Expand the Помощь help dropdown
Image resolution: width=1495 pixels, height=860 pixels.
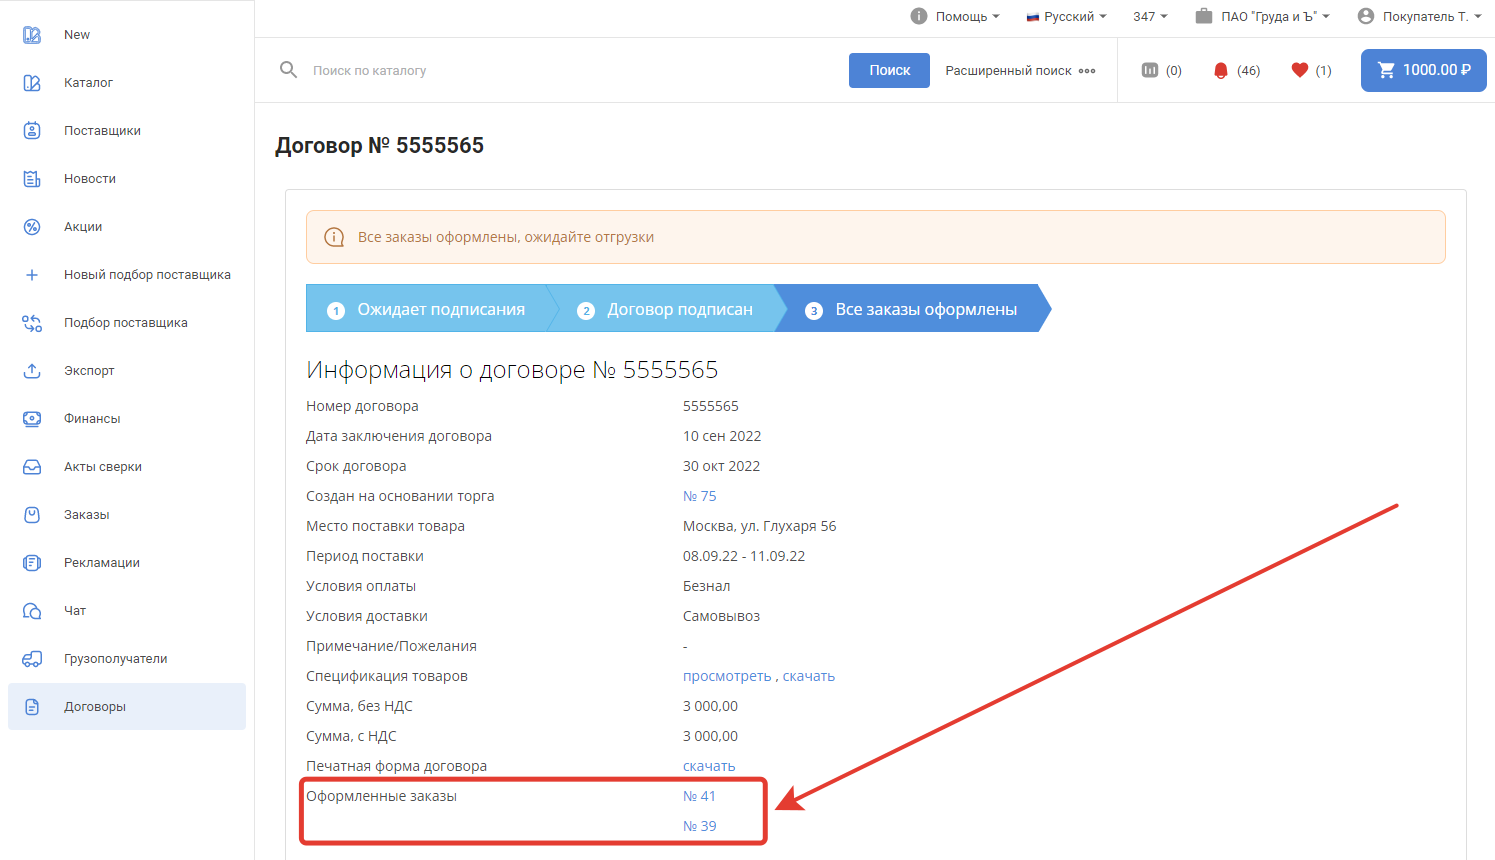(x=955, y=17)
